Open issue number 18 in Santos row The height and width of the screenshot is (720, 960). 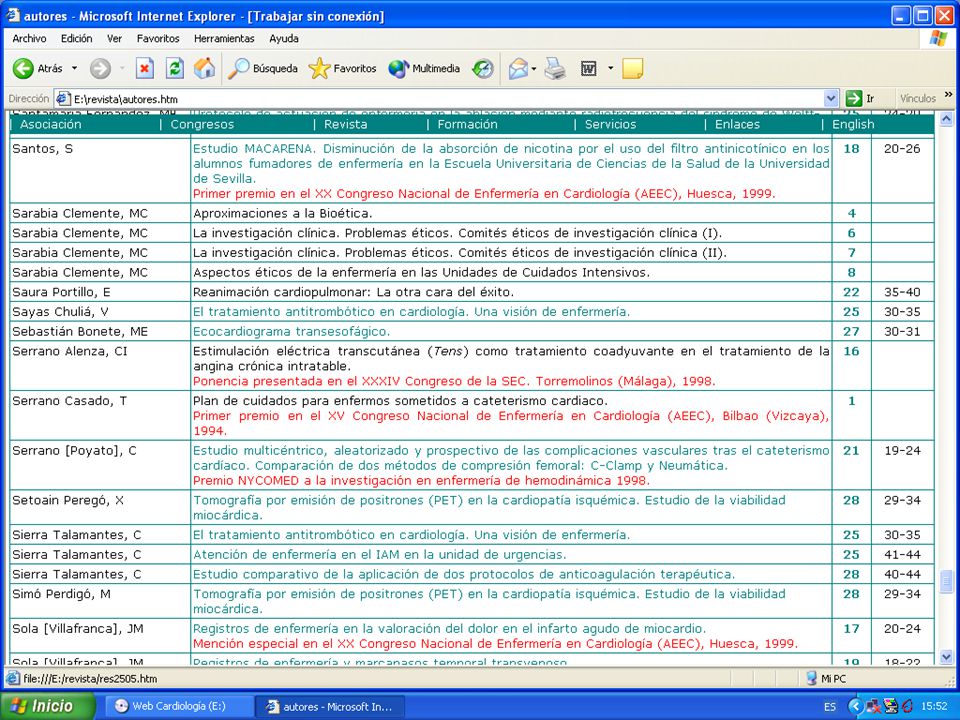851,149
